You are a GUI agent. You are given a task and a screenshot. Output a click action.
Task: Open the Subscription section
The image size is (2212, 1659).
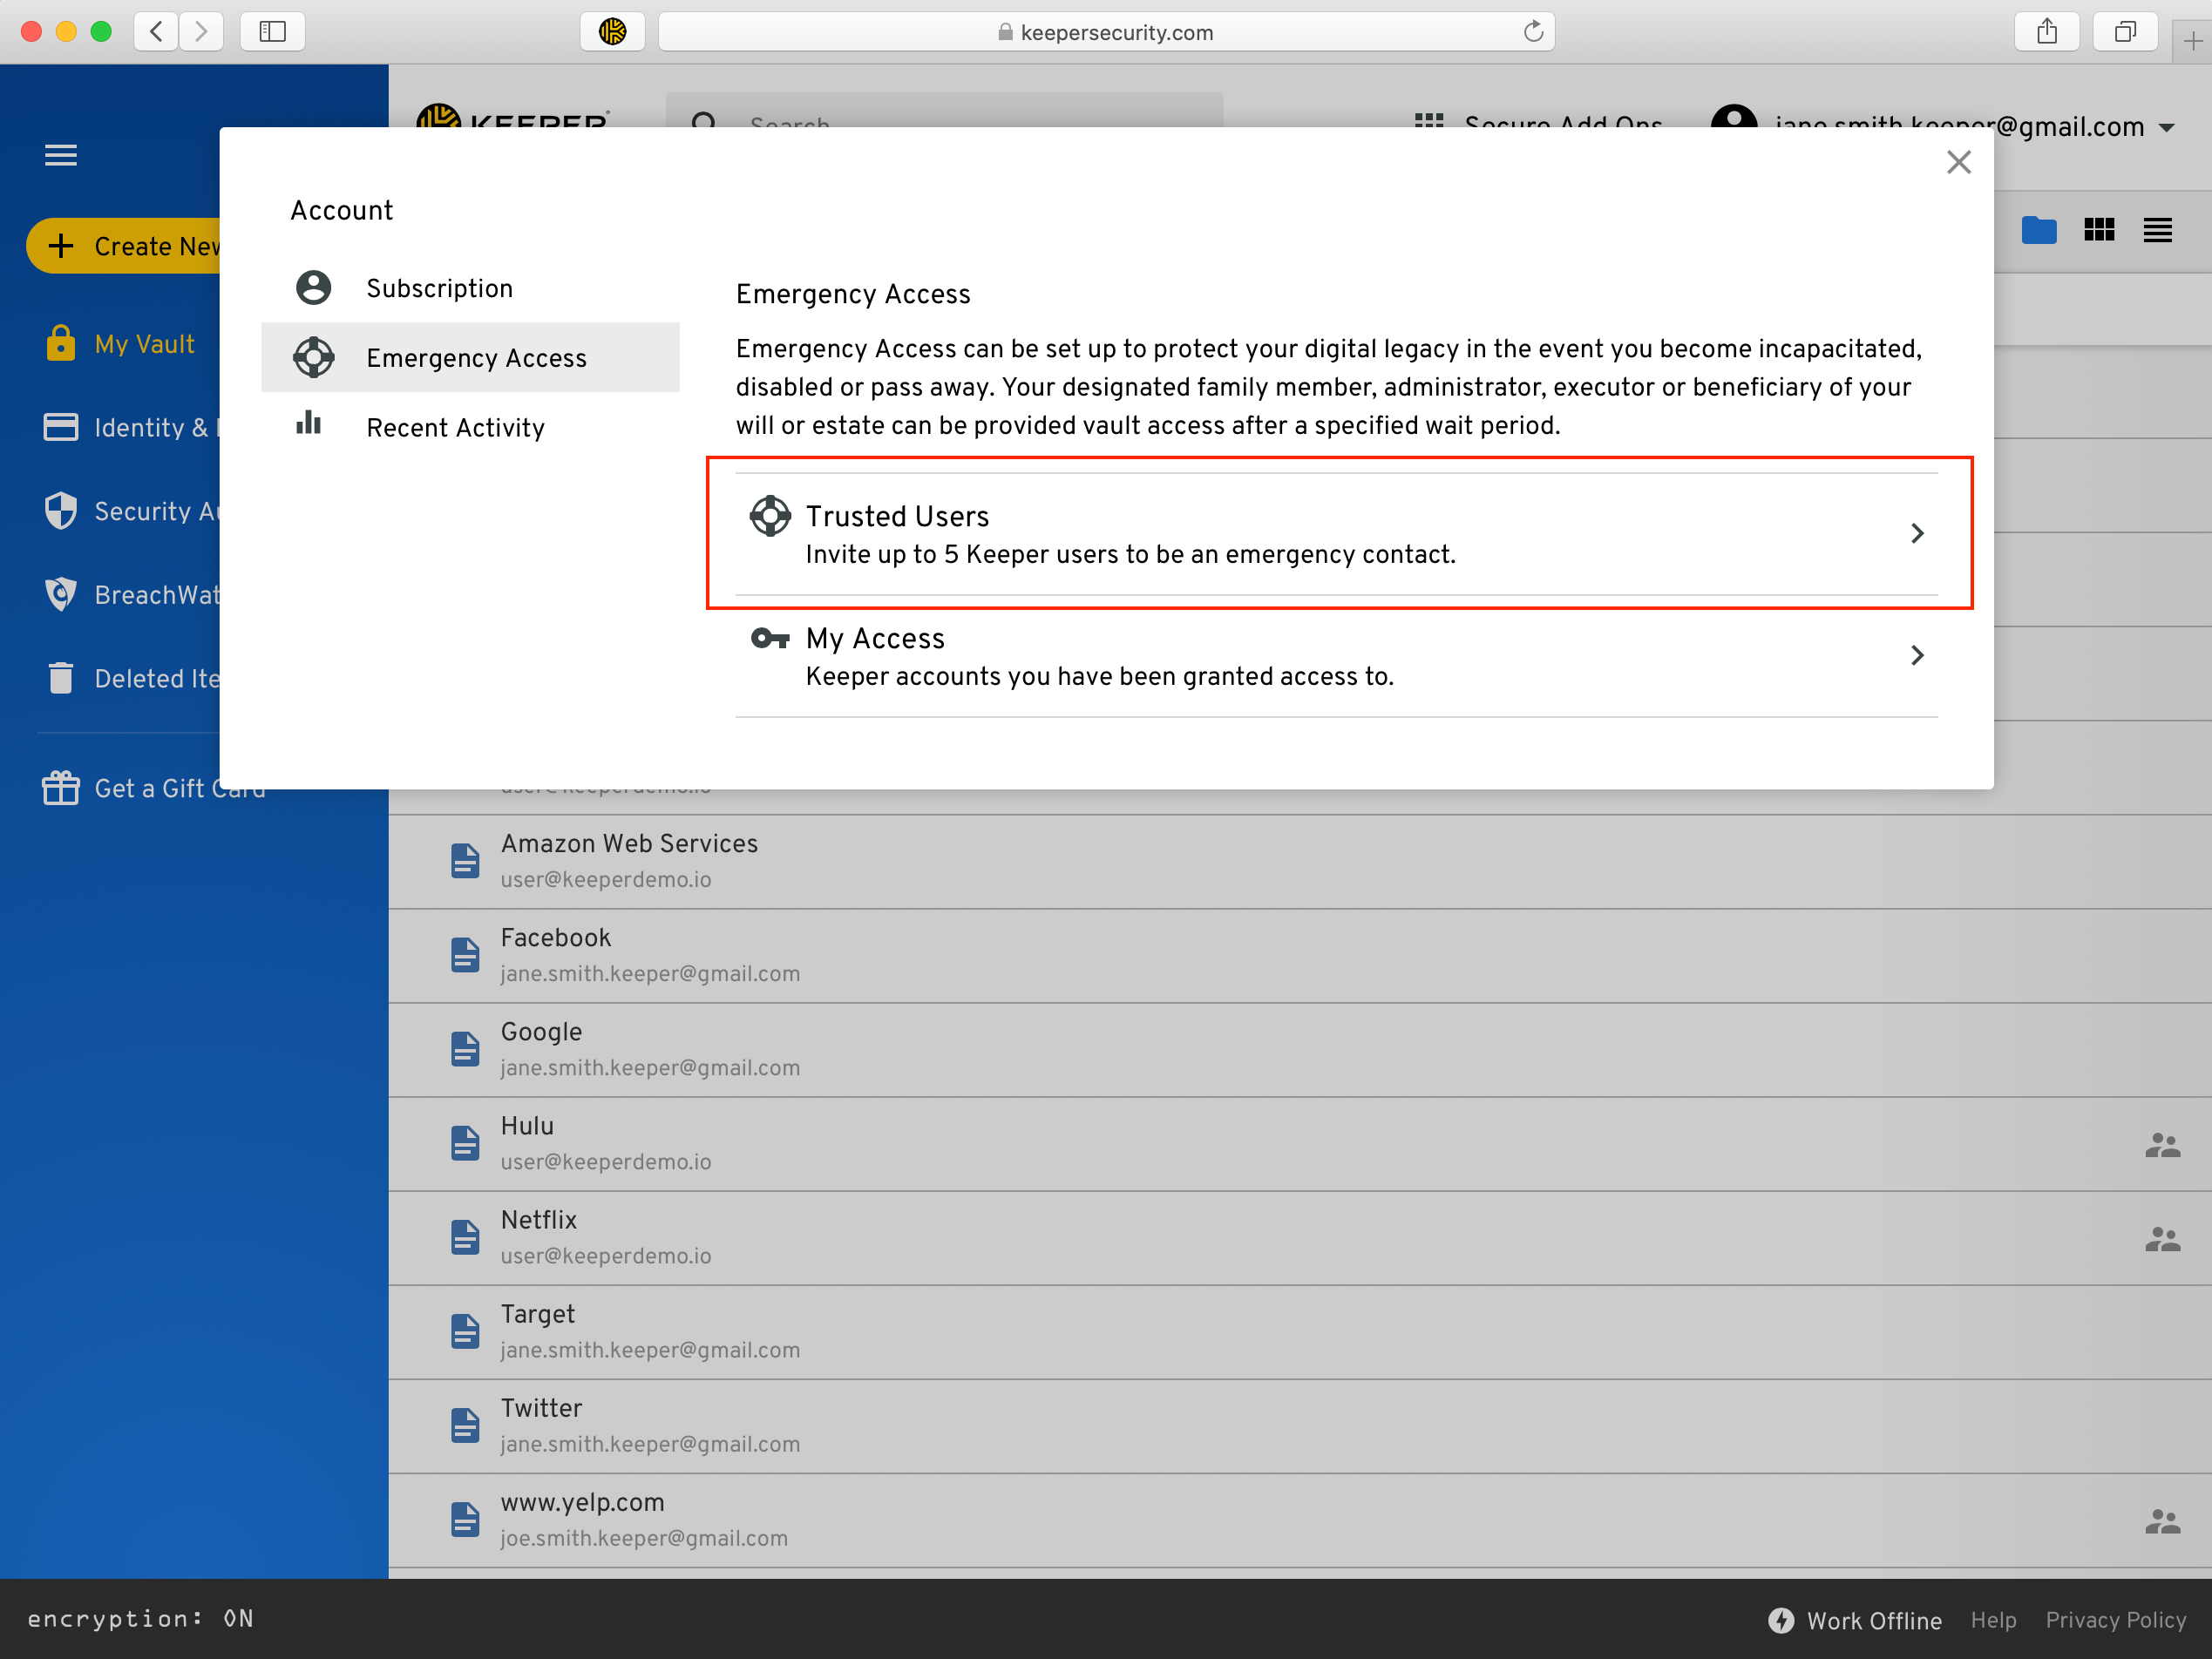470,288
